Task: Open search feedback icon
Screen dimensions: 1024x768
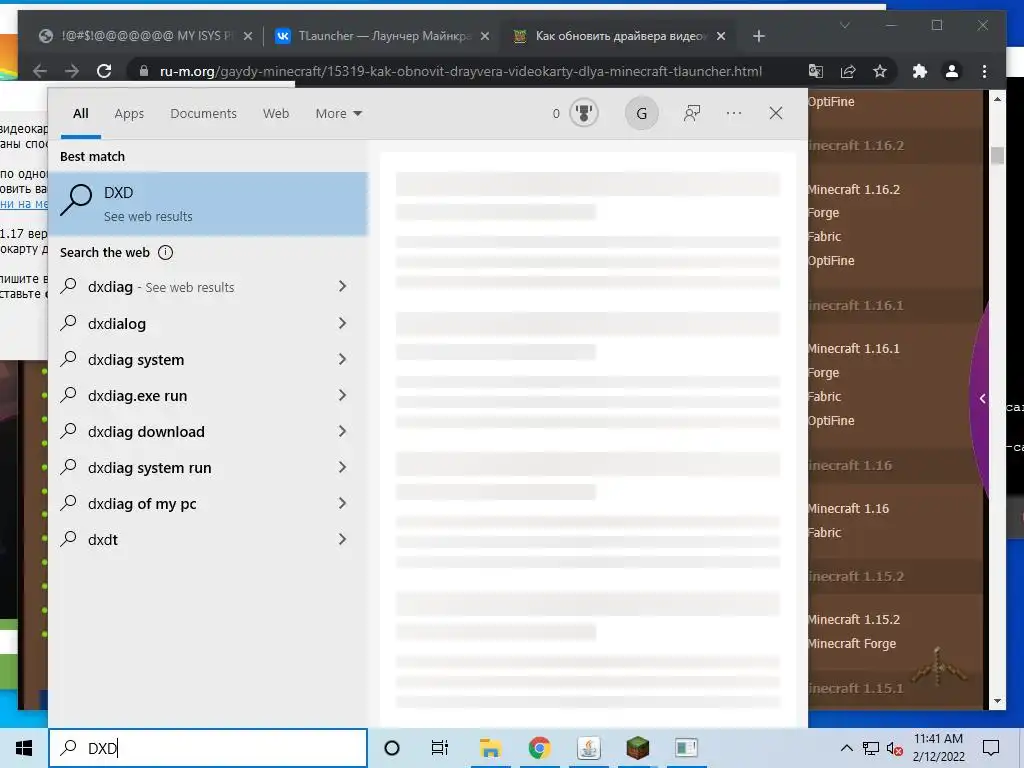Action: point(692,114)
